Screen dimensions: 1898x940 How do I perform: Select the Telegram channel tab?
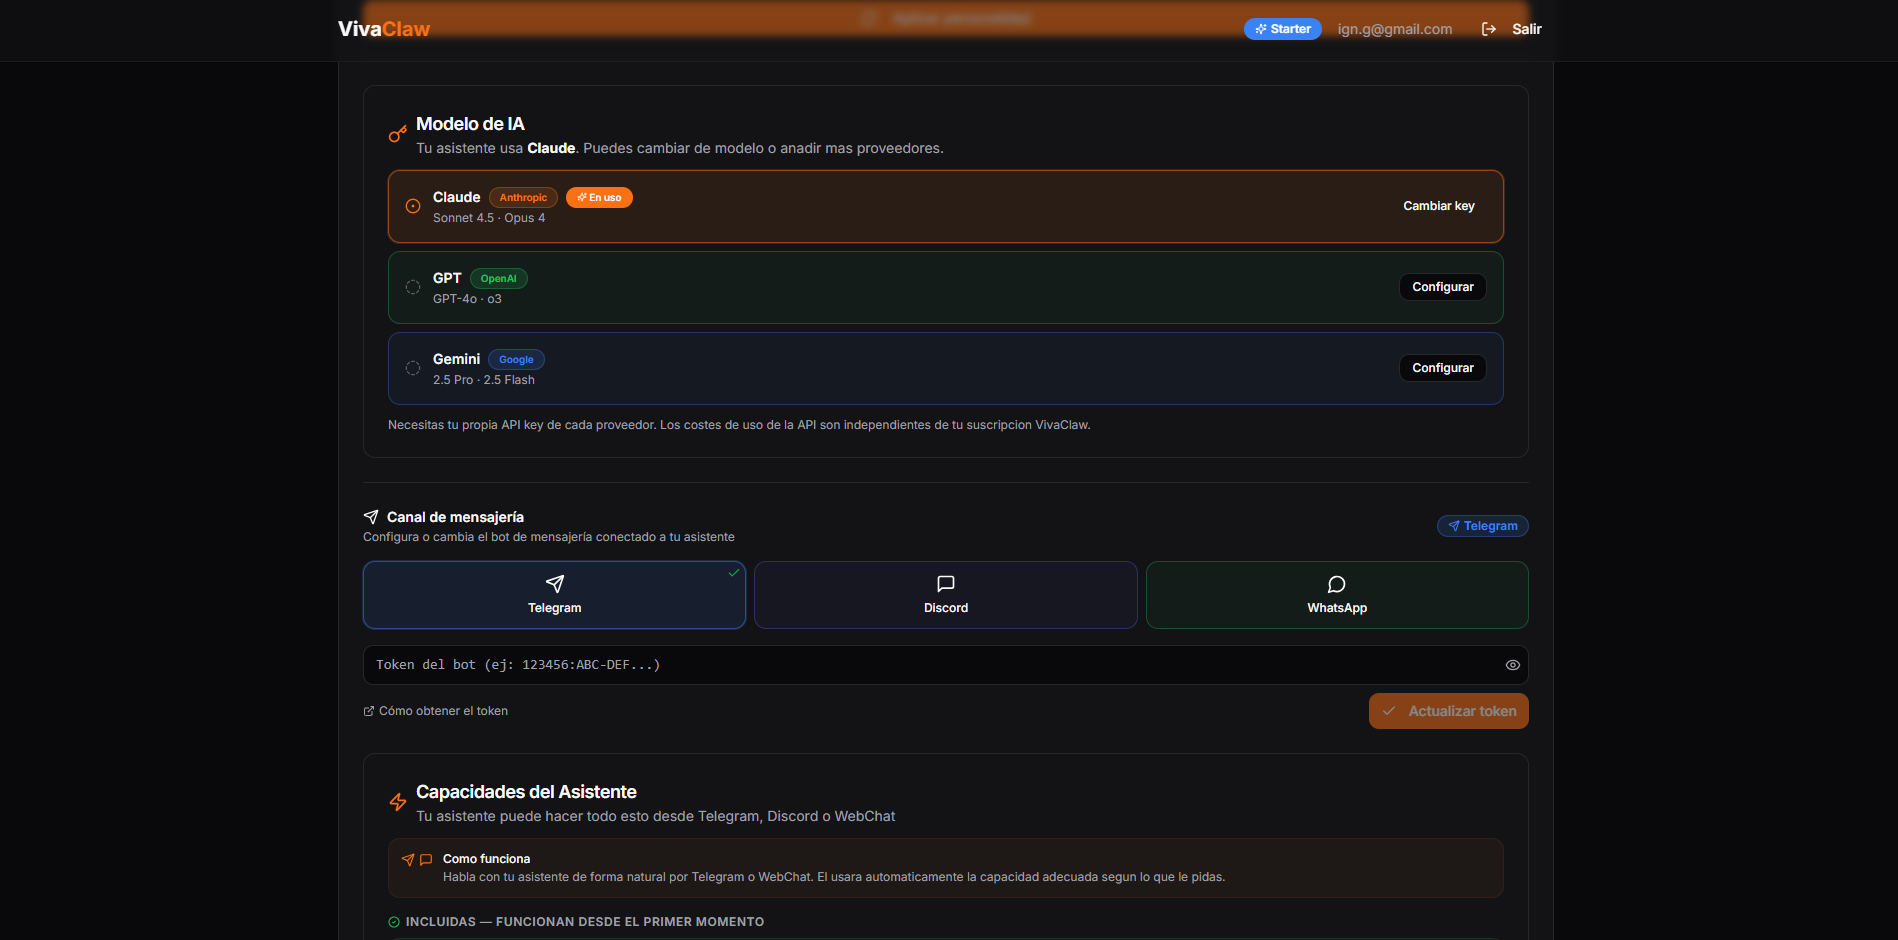[x=554, y=595]
